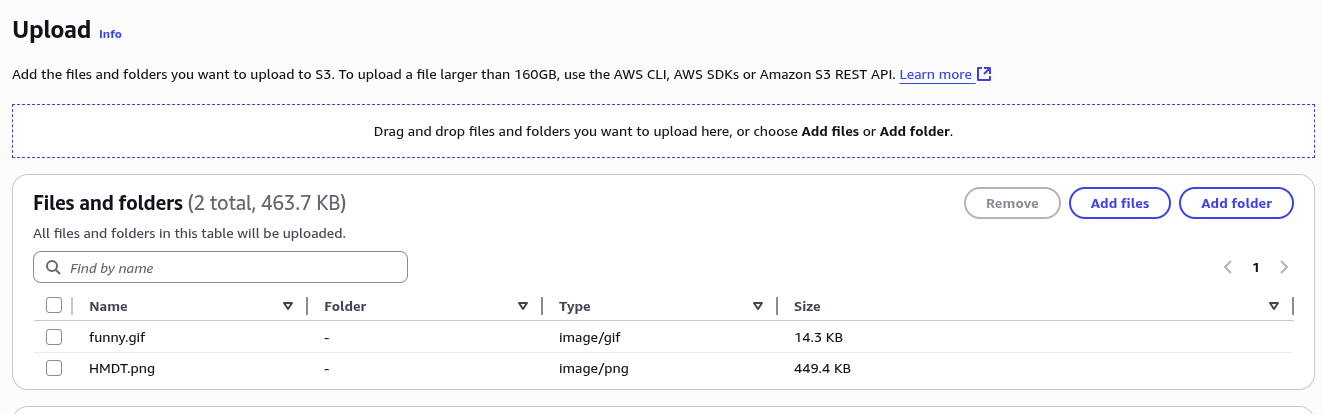The height and width of the screenshot is (414, 1322).
Task: Focus the Find by name field
Action: click(x=220, y=268)
